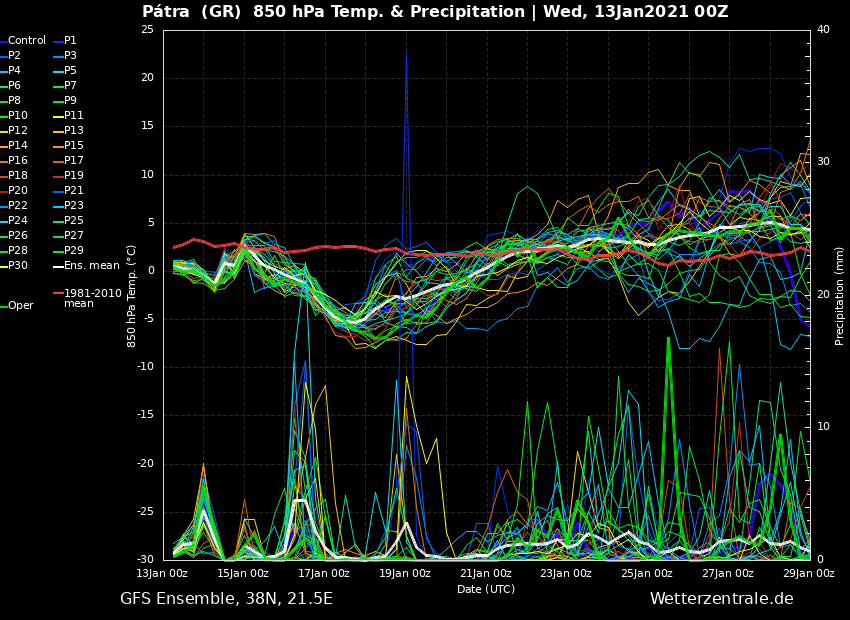Viewport: 850px width, 620px height.
Task: Pick the "P3" legend entry
Action: click(66, 55)
